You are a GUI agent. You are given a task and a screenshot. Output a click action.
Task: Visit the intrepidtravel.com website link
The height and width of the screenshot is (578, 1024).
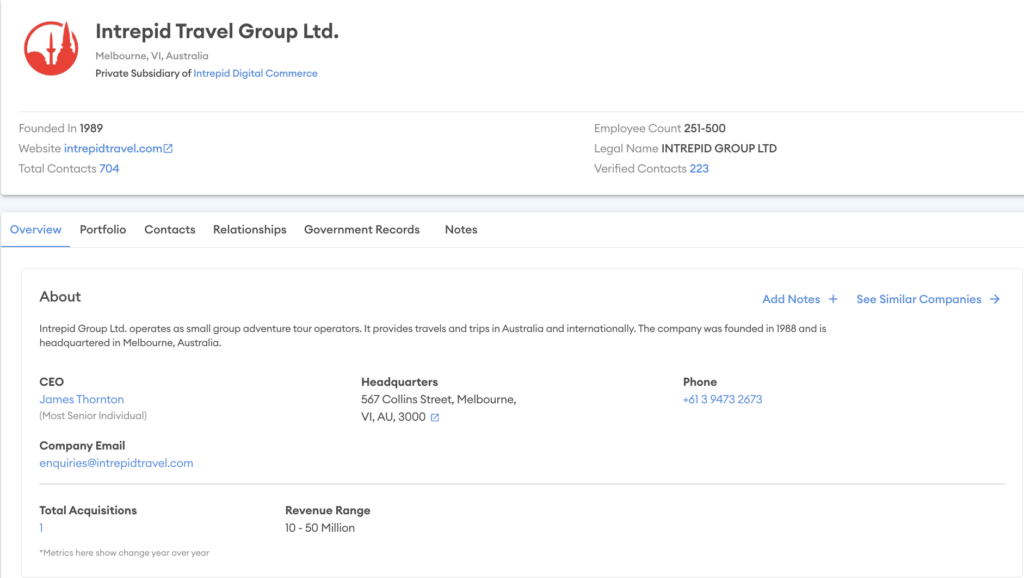113,148
